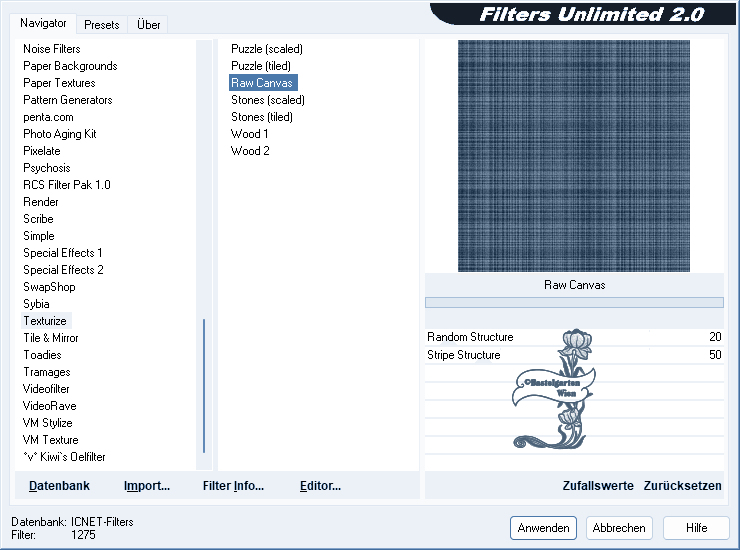The width and height of the screenshot is (740, 550).
Task: Click the Anwenden button
Action: [x=543, y=528]
